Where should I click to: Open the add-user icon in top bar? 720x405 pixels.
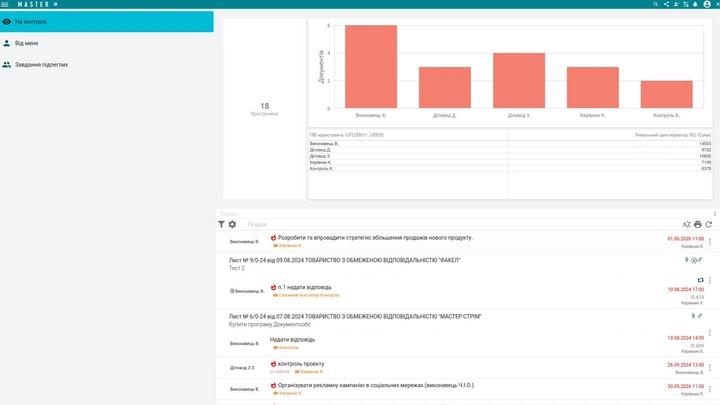(x=676, y=4)
